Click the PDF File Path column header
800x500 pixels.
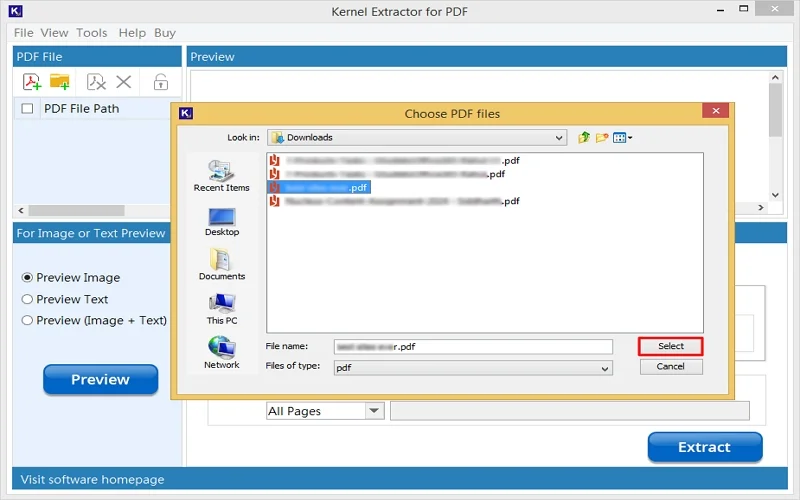[x=82, y=108]
